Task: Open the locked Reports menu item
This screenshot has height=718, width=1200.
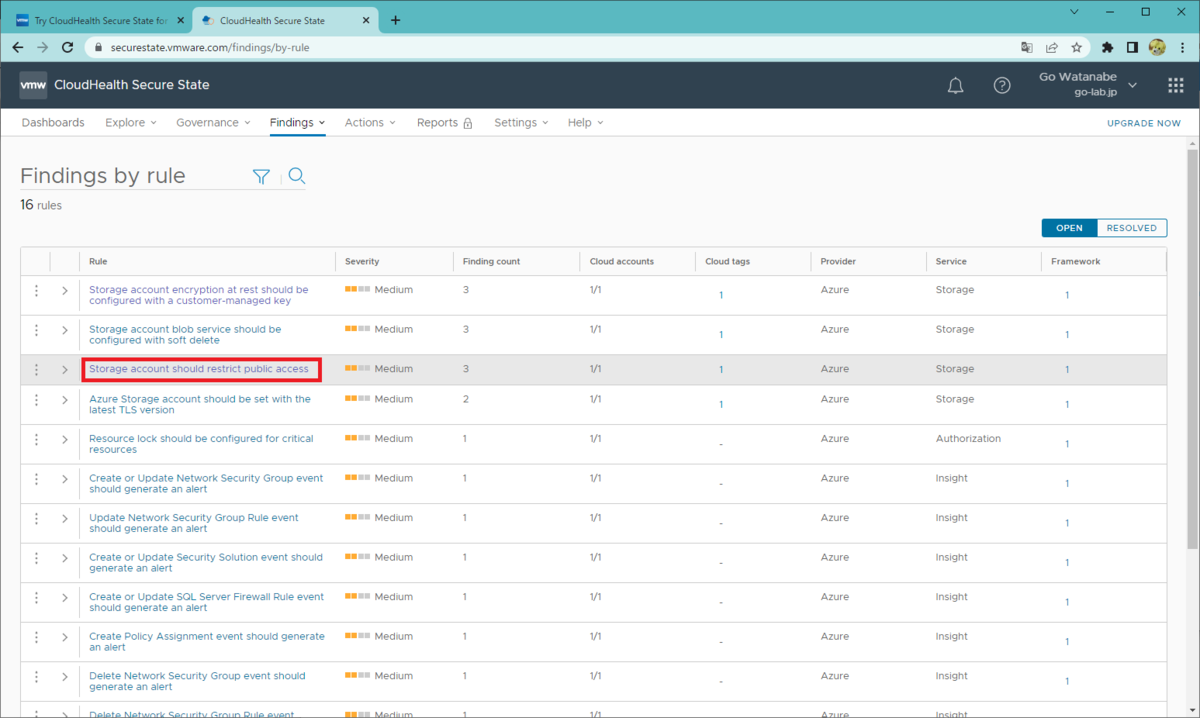Action: pyautogui.click(x=444, y=122)
